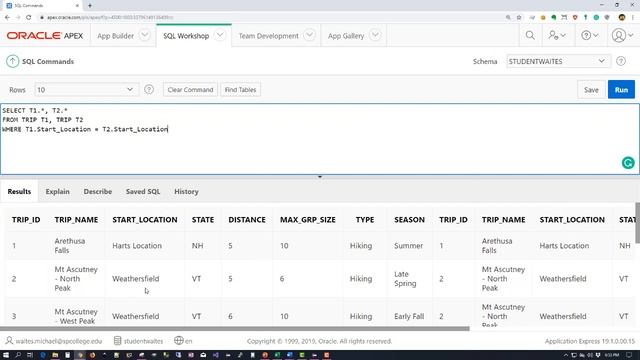This screenshot has width=640, height=360.
Task: Open the Schema STUDENTWAITES select list
Action: coord(558,61)
